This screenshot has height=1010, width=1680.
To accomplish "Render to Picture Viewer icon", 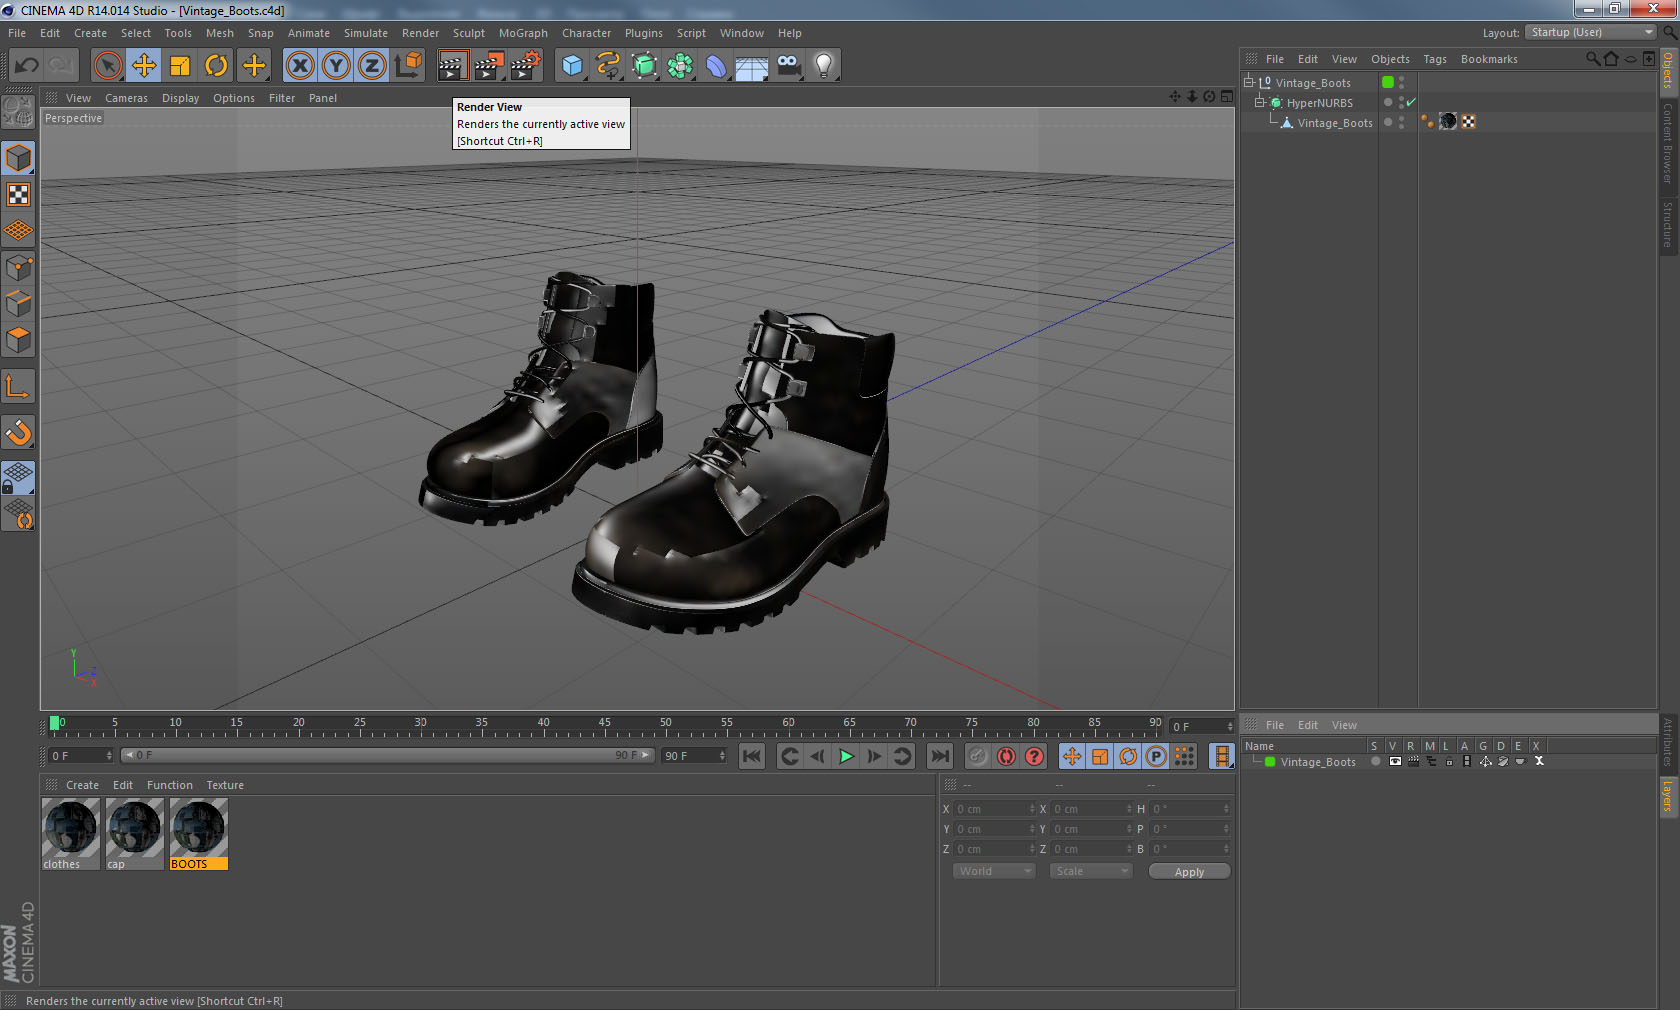I will (488, 66).
